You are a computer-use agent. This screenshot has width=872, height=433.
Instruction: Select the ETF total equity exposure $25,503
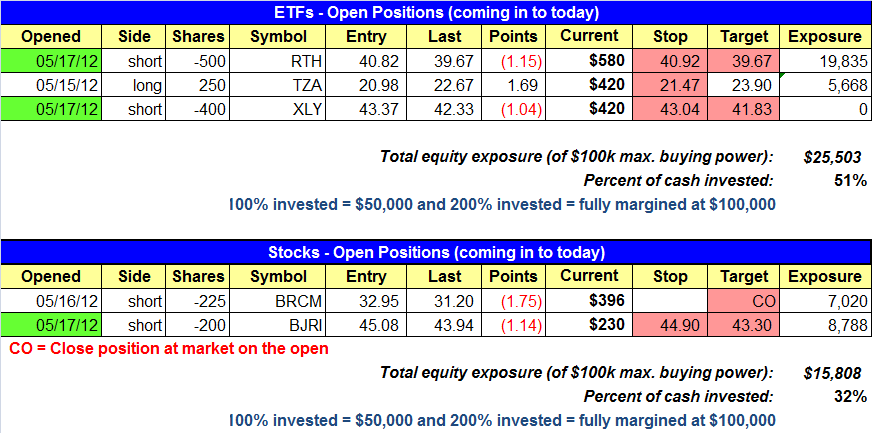tap(835, 158)
